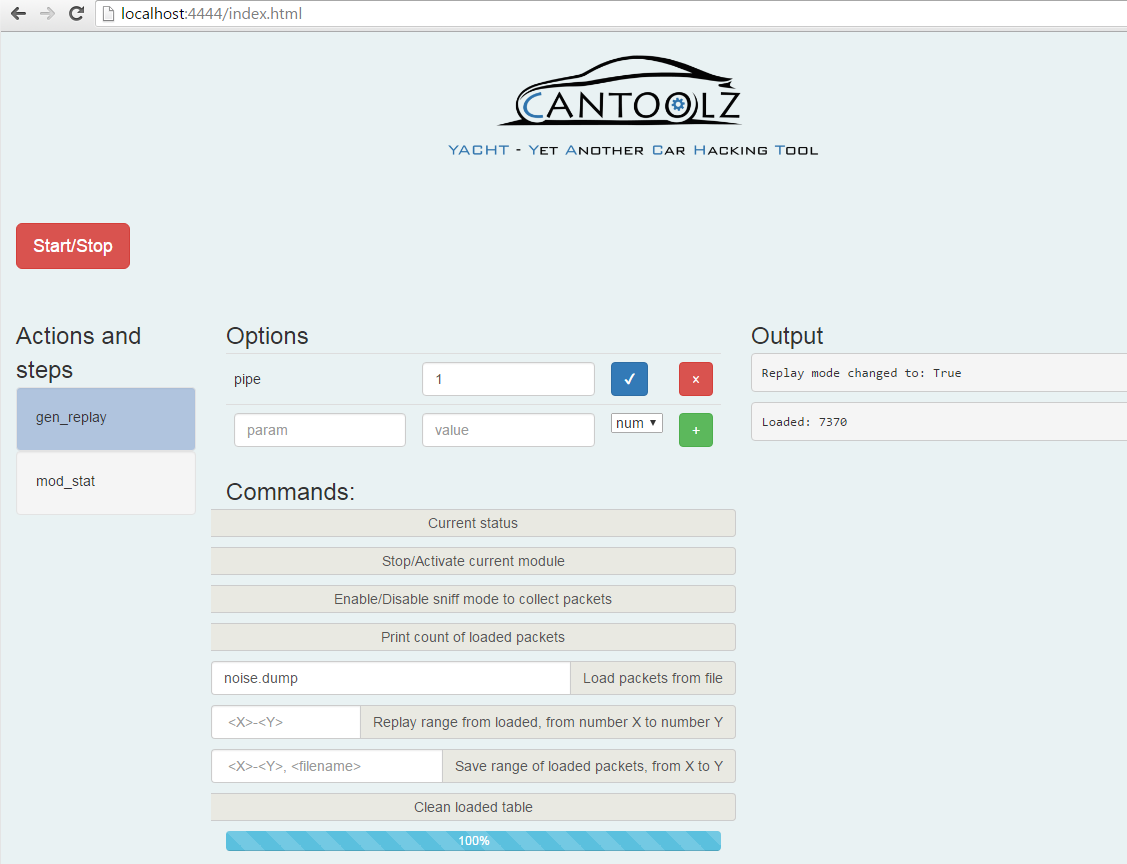Click the Actions and steps heading

click(x=78, y=353)
